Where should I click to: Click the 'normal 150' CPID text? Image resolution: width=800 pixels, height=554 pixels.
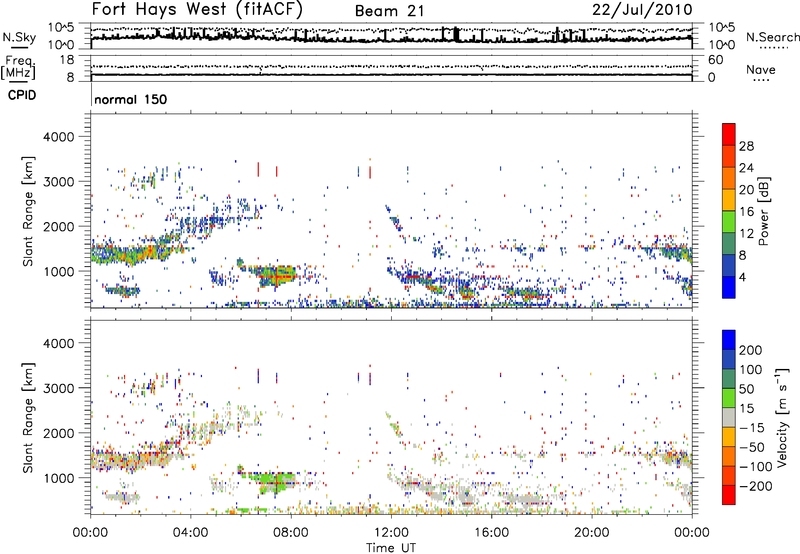[x=131, y=99]
